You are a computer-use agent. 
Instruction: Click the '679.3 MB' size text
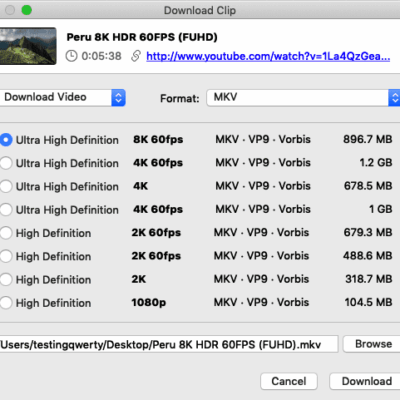(x=368, y=232)
